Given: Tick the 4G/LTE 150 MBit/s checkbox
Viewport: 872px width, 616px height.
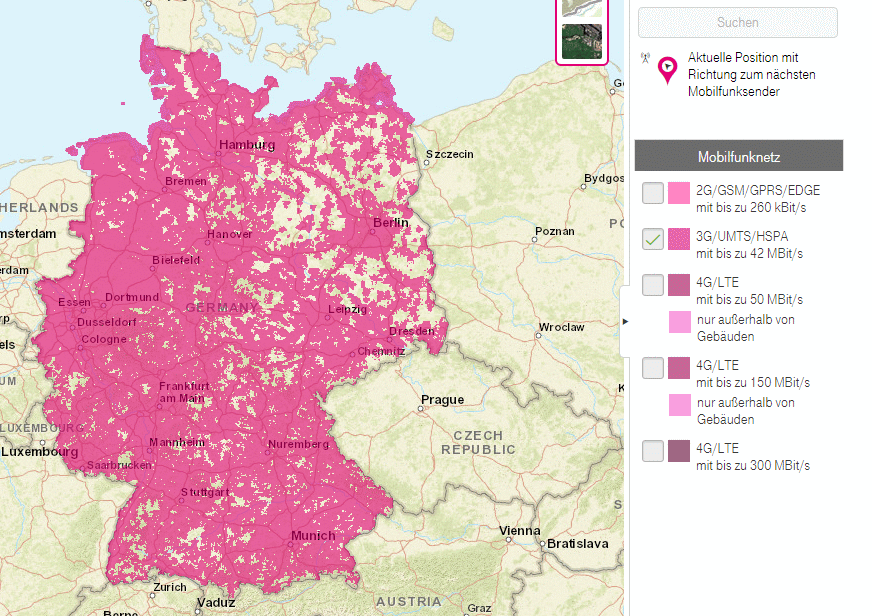Looking at the screenshot, I should pyautogui.click(x=653, y=367).
